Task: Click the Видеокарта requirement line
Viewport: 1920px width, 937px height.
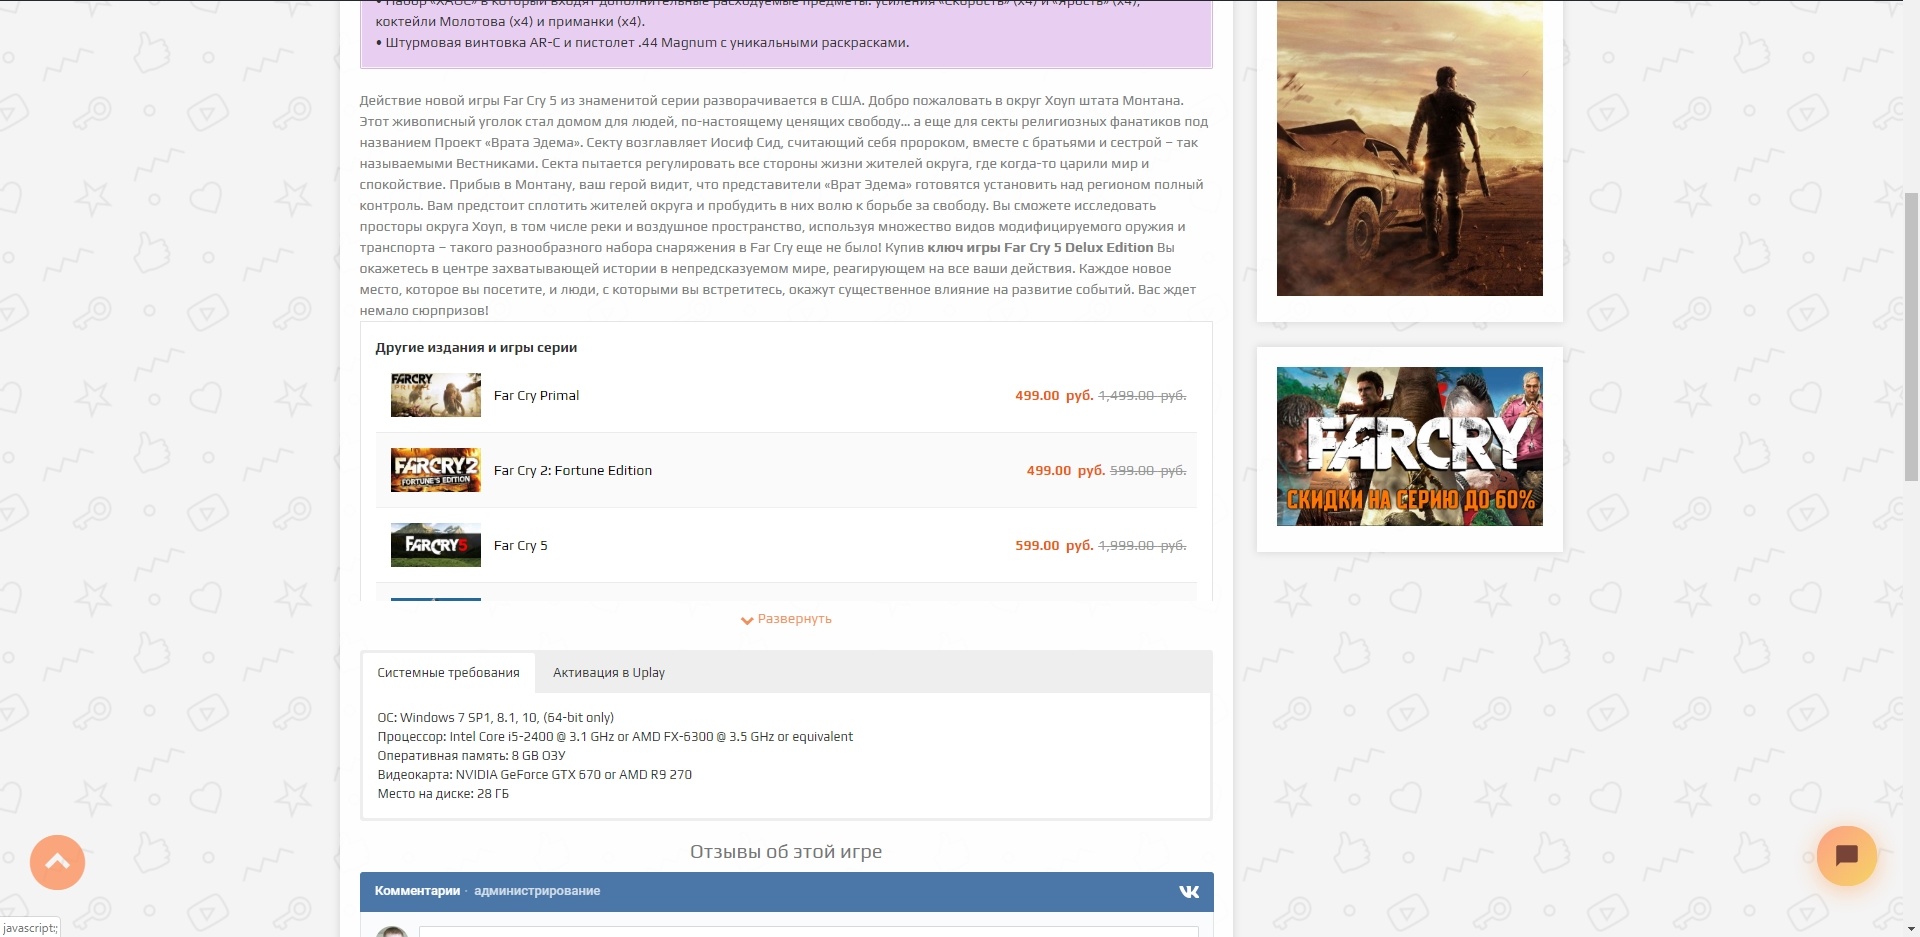Action: point(534,775)
